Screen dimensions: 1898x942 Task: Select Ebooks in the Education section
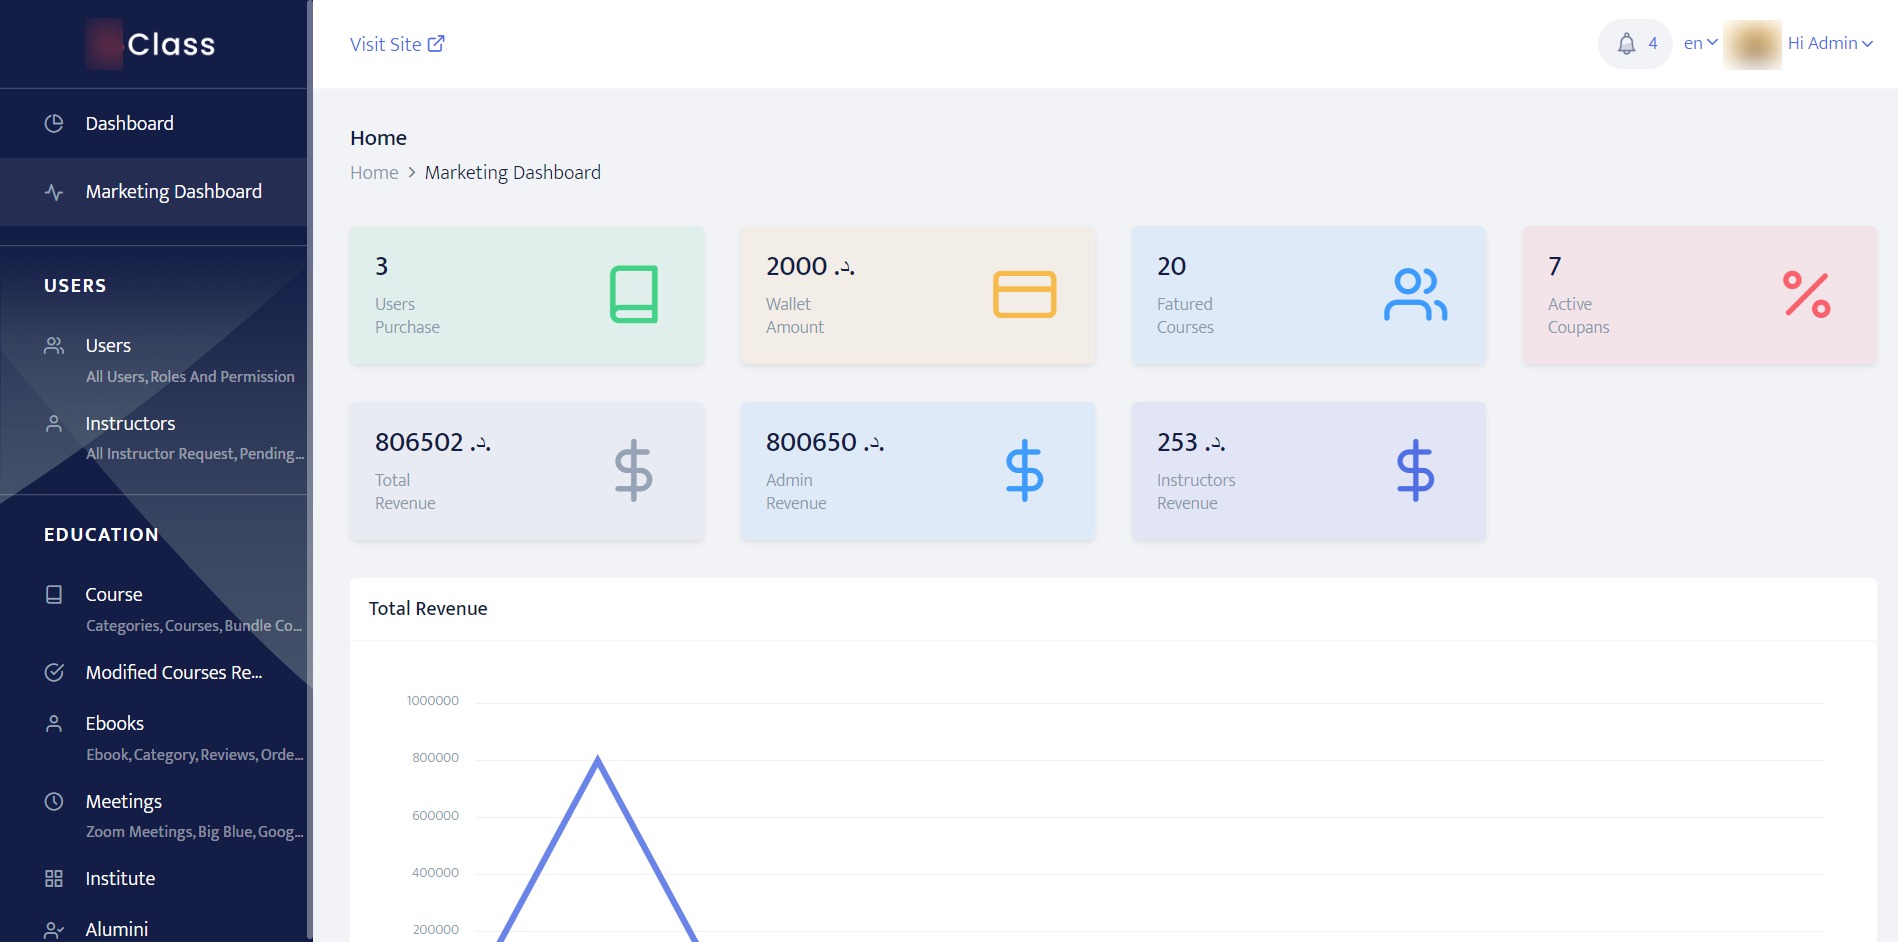[x=114, y=723]
